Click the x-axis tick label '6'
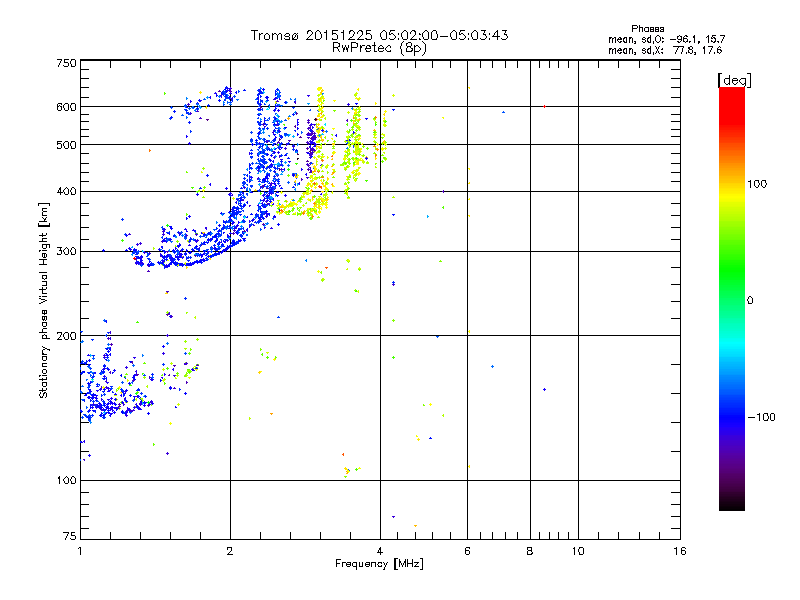This screenshot has height=600, width=800. pos(467,551)
